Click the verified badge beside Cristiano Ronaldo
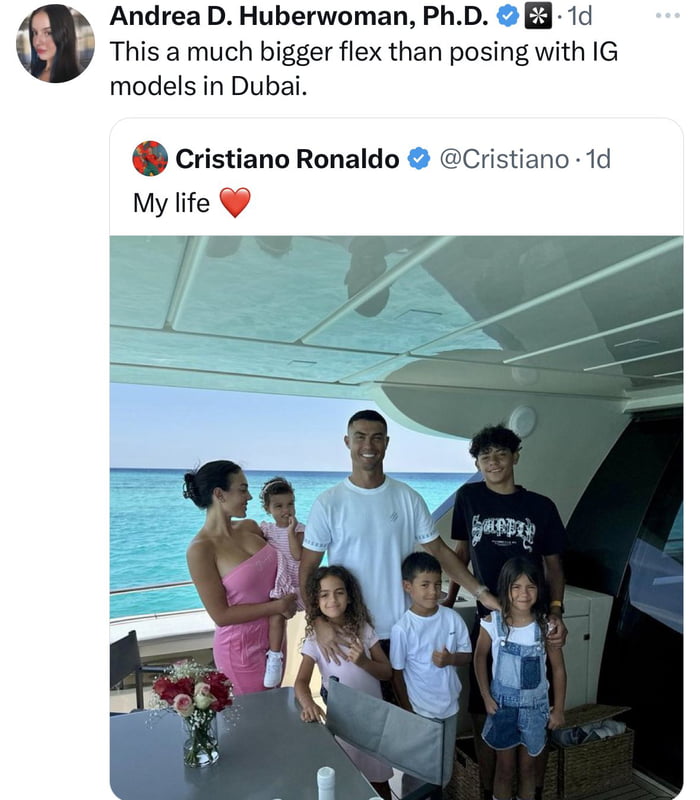Image resolution: width=700 pixels, height=800 pixels. (419, 159)
